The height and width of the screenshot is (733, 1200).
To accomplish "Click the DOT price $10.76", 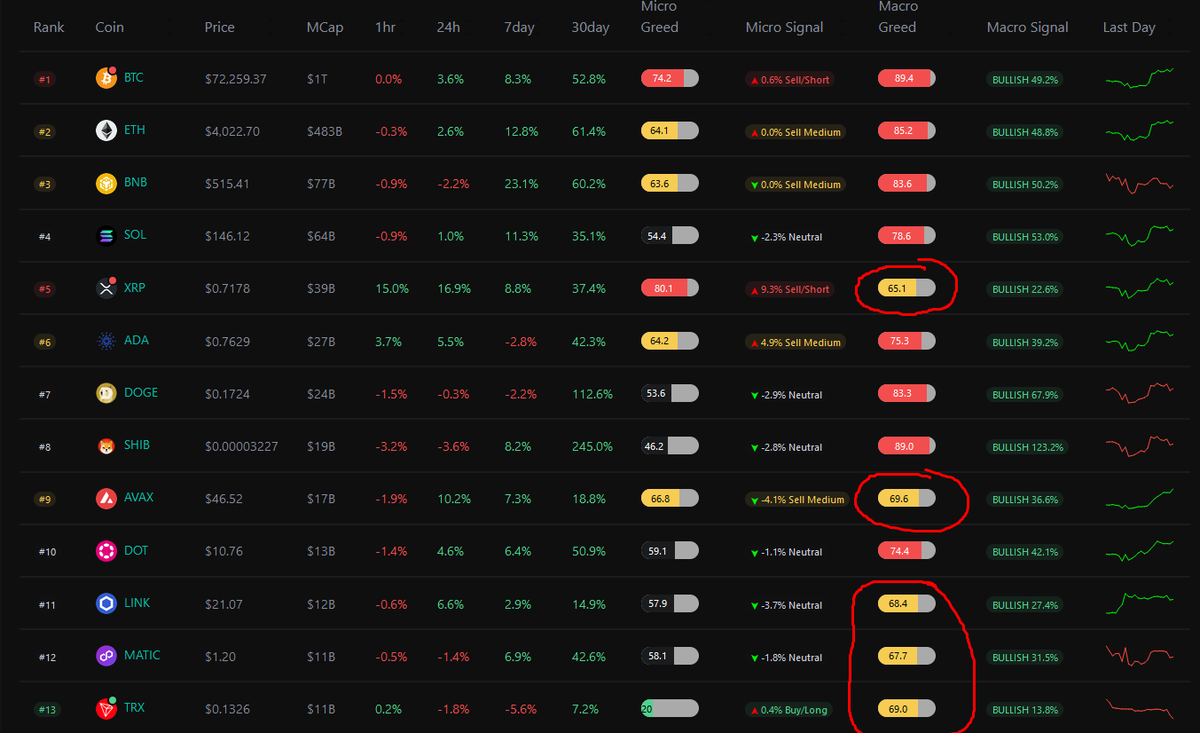I will pyautogui.click(x=224, y=551).
